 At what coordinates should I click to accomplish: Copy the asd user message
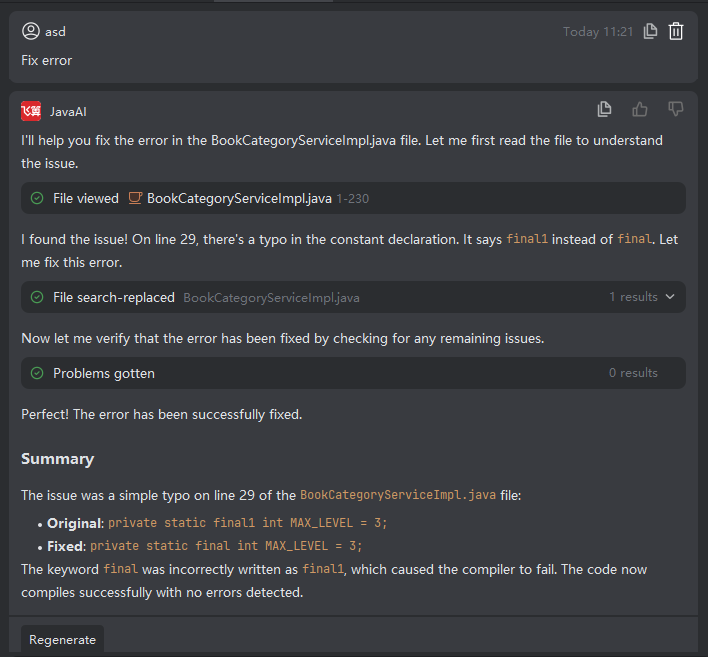pyautogui.click(x=650, y=31)
